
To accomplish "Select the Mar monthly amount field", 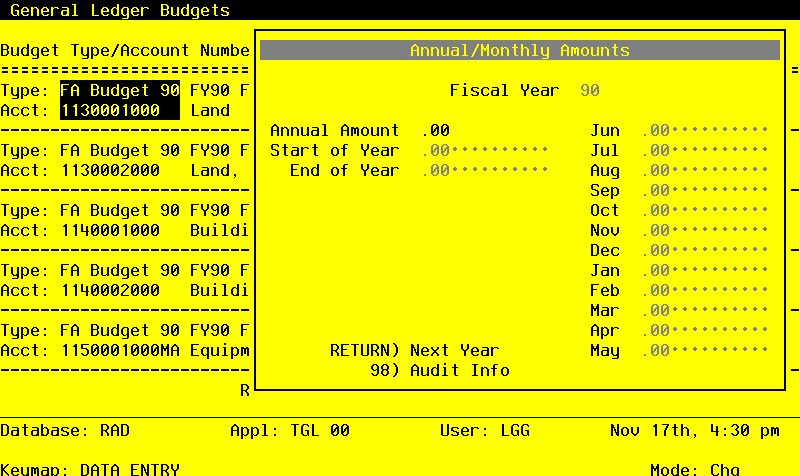I will point(705,310).
